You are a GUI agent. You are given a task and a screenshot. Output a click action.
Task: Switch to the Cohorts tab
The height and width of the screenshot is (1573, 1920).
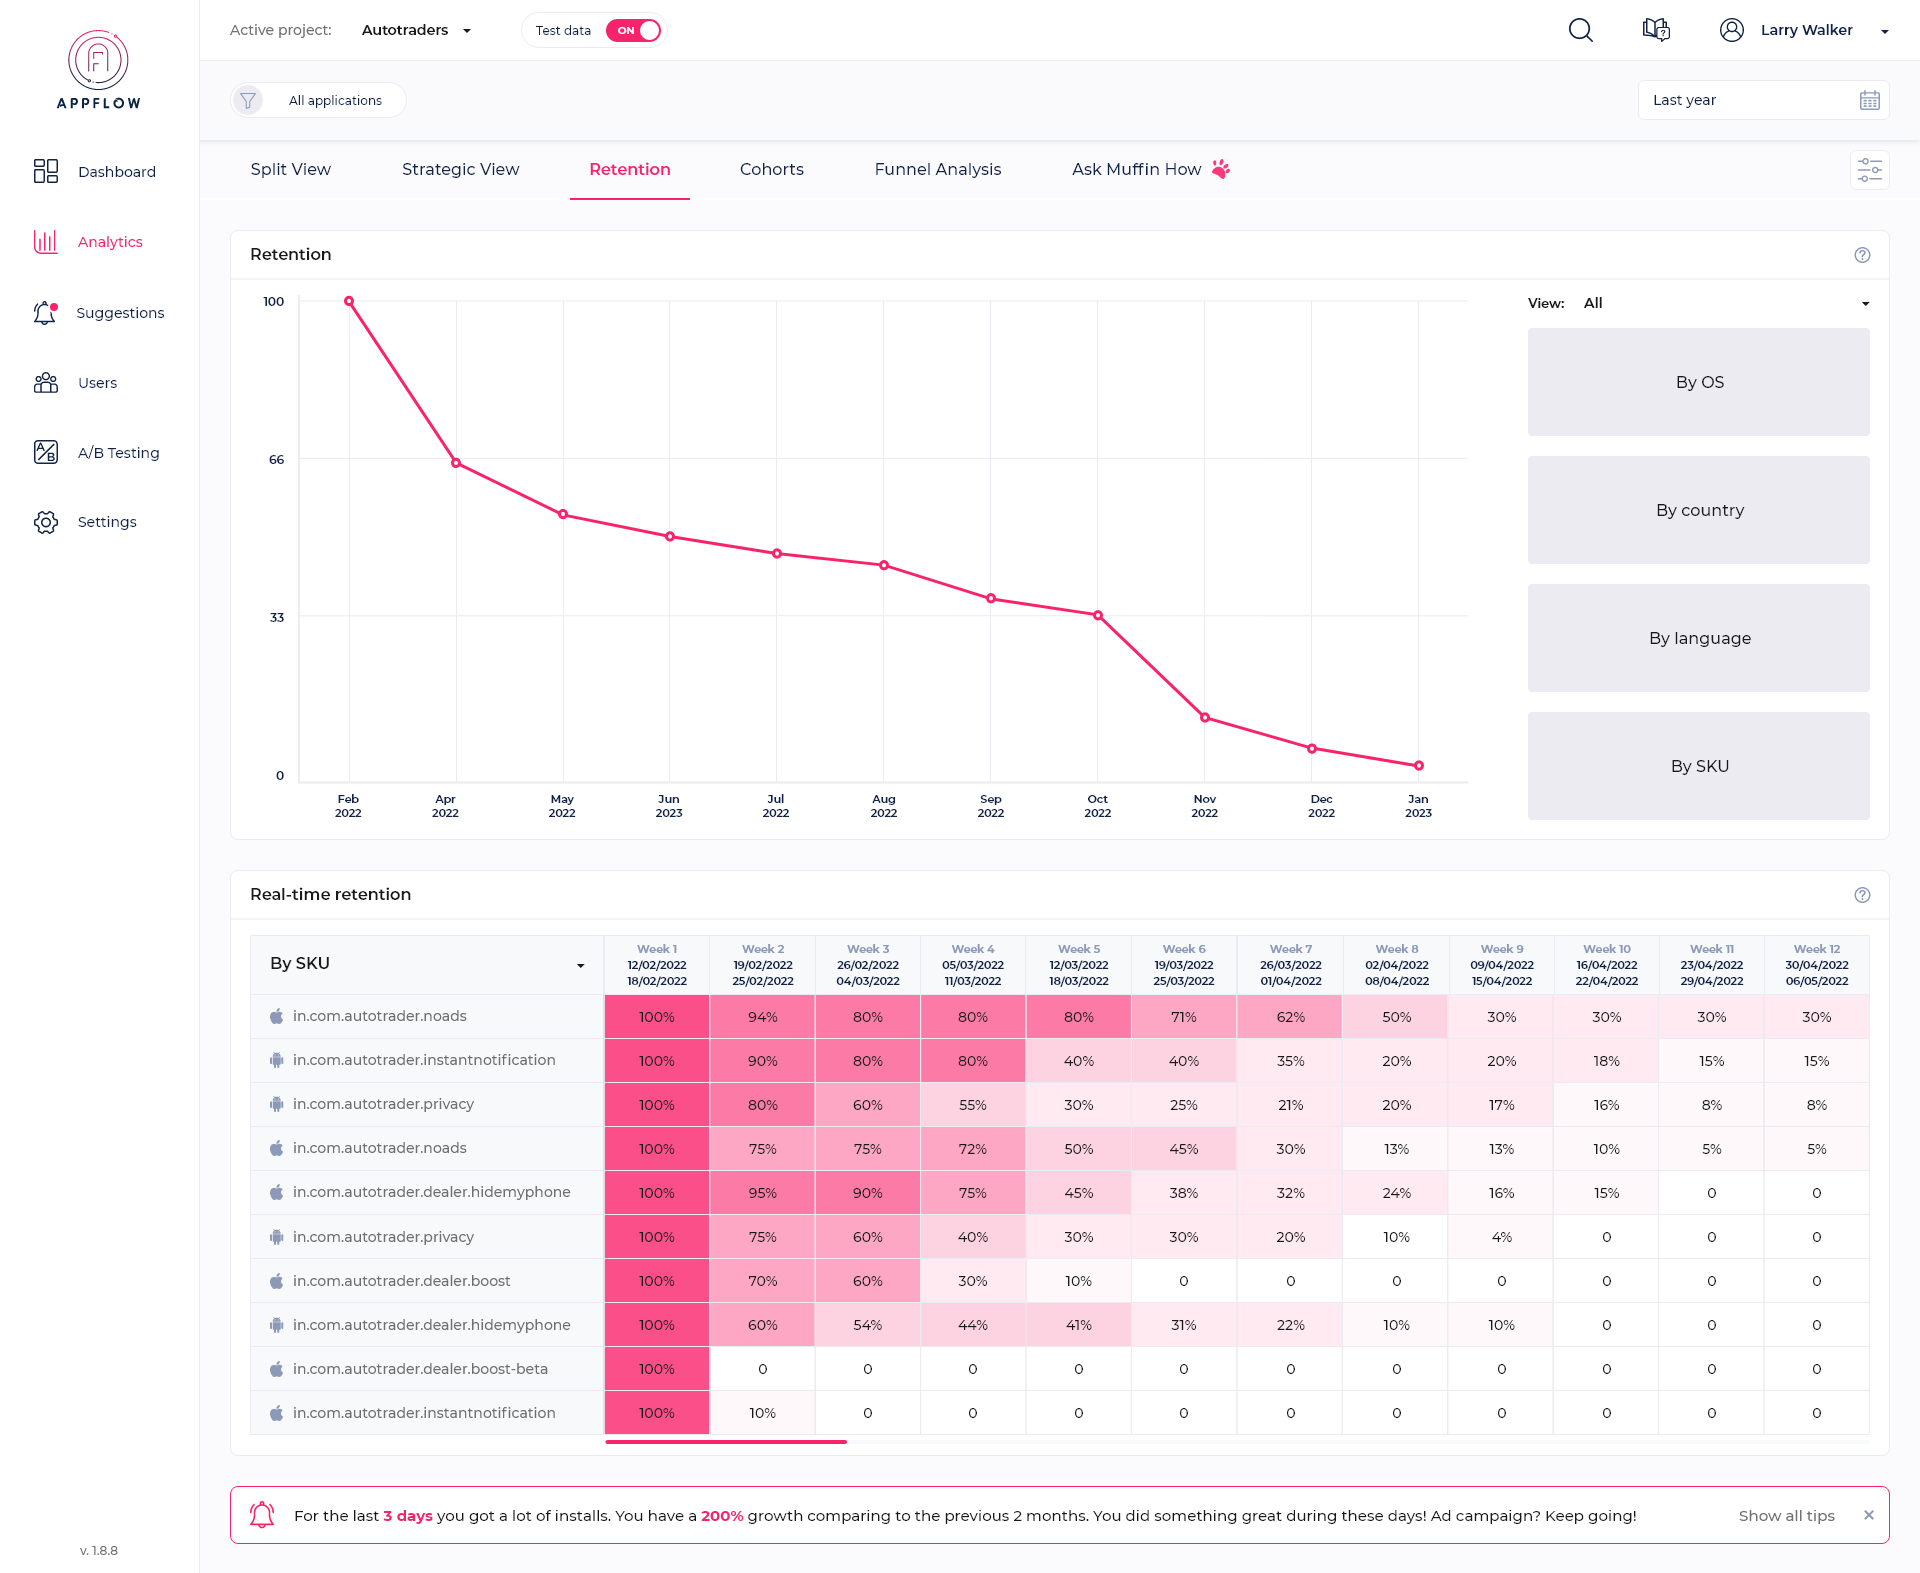771,169
